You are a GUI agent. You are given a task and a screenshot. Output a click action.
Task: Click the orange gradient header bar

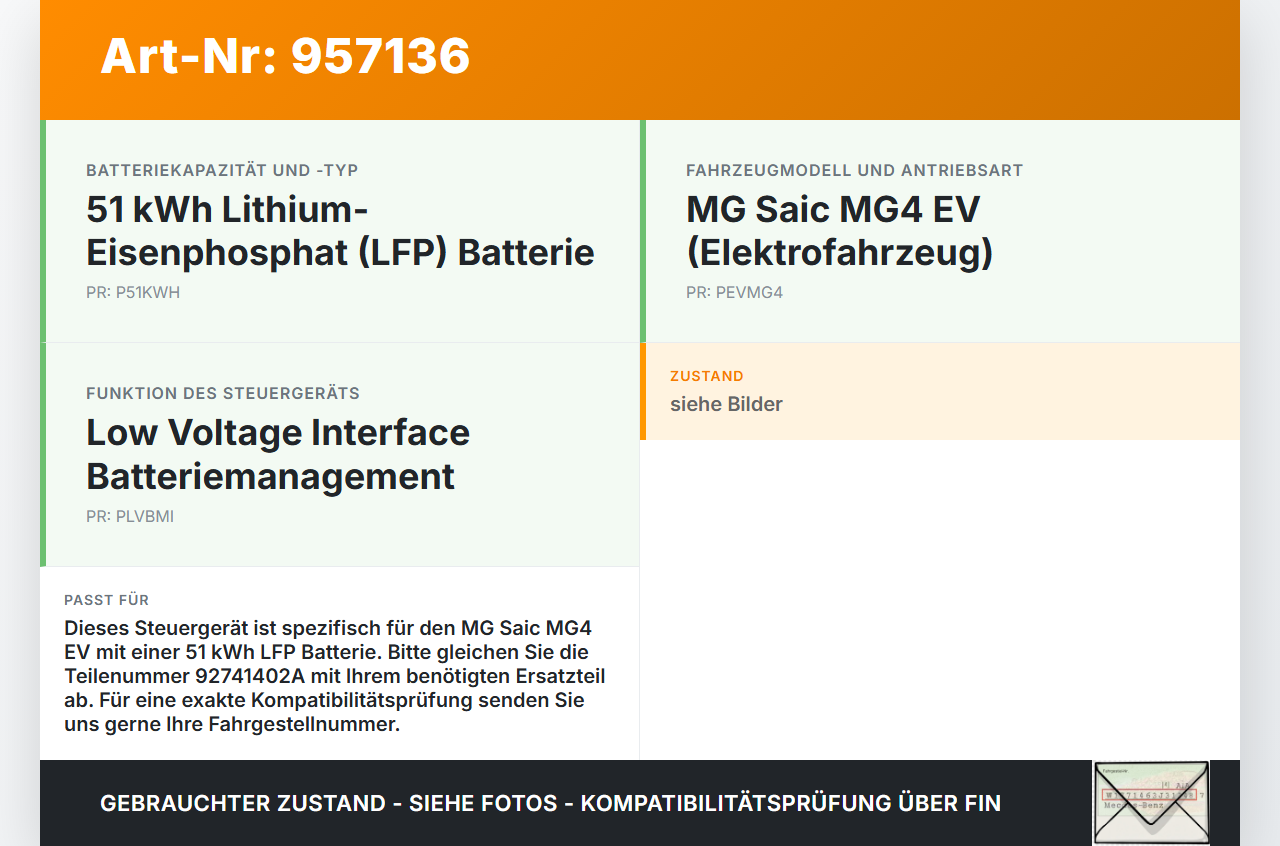point(640,60)
